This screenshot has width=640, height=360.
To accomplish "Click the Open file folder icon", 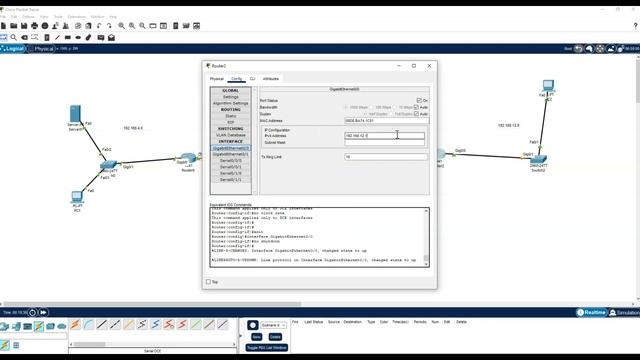I will (x=14, y=26).
